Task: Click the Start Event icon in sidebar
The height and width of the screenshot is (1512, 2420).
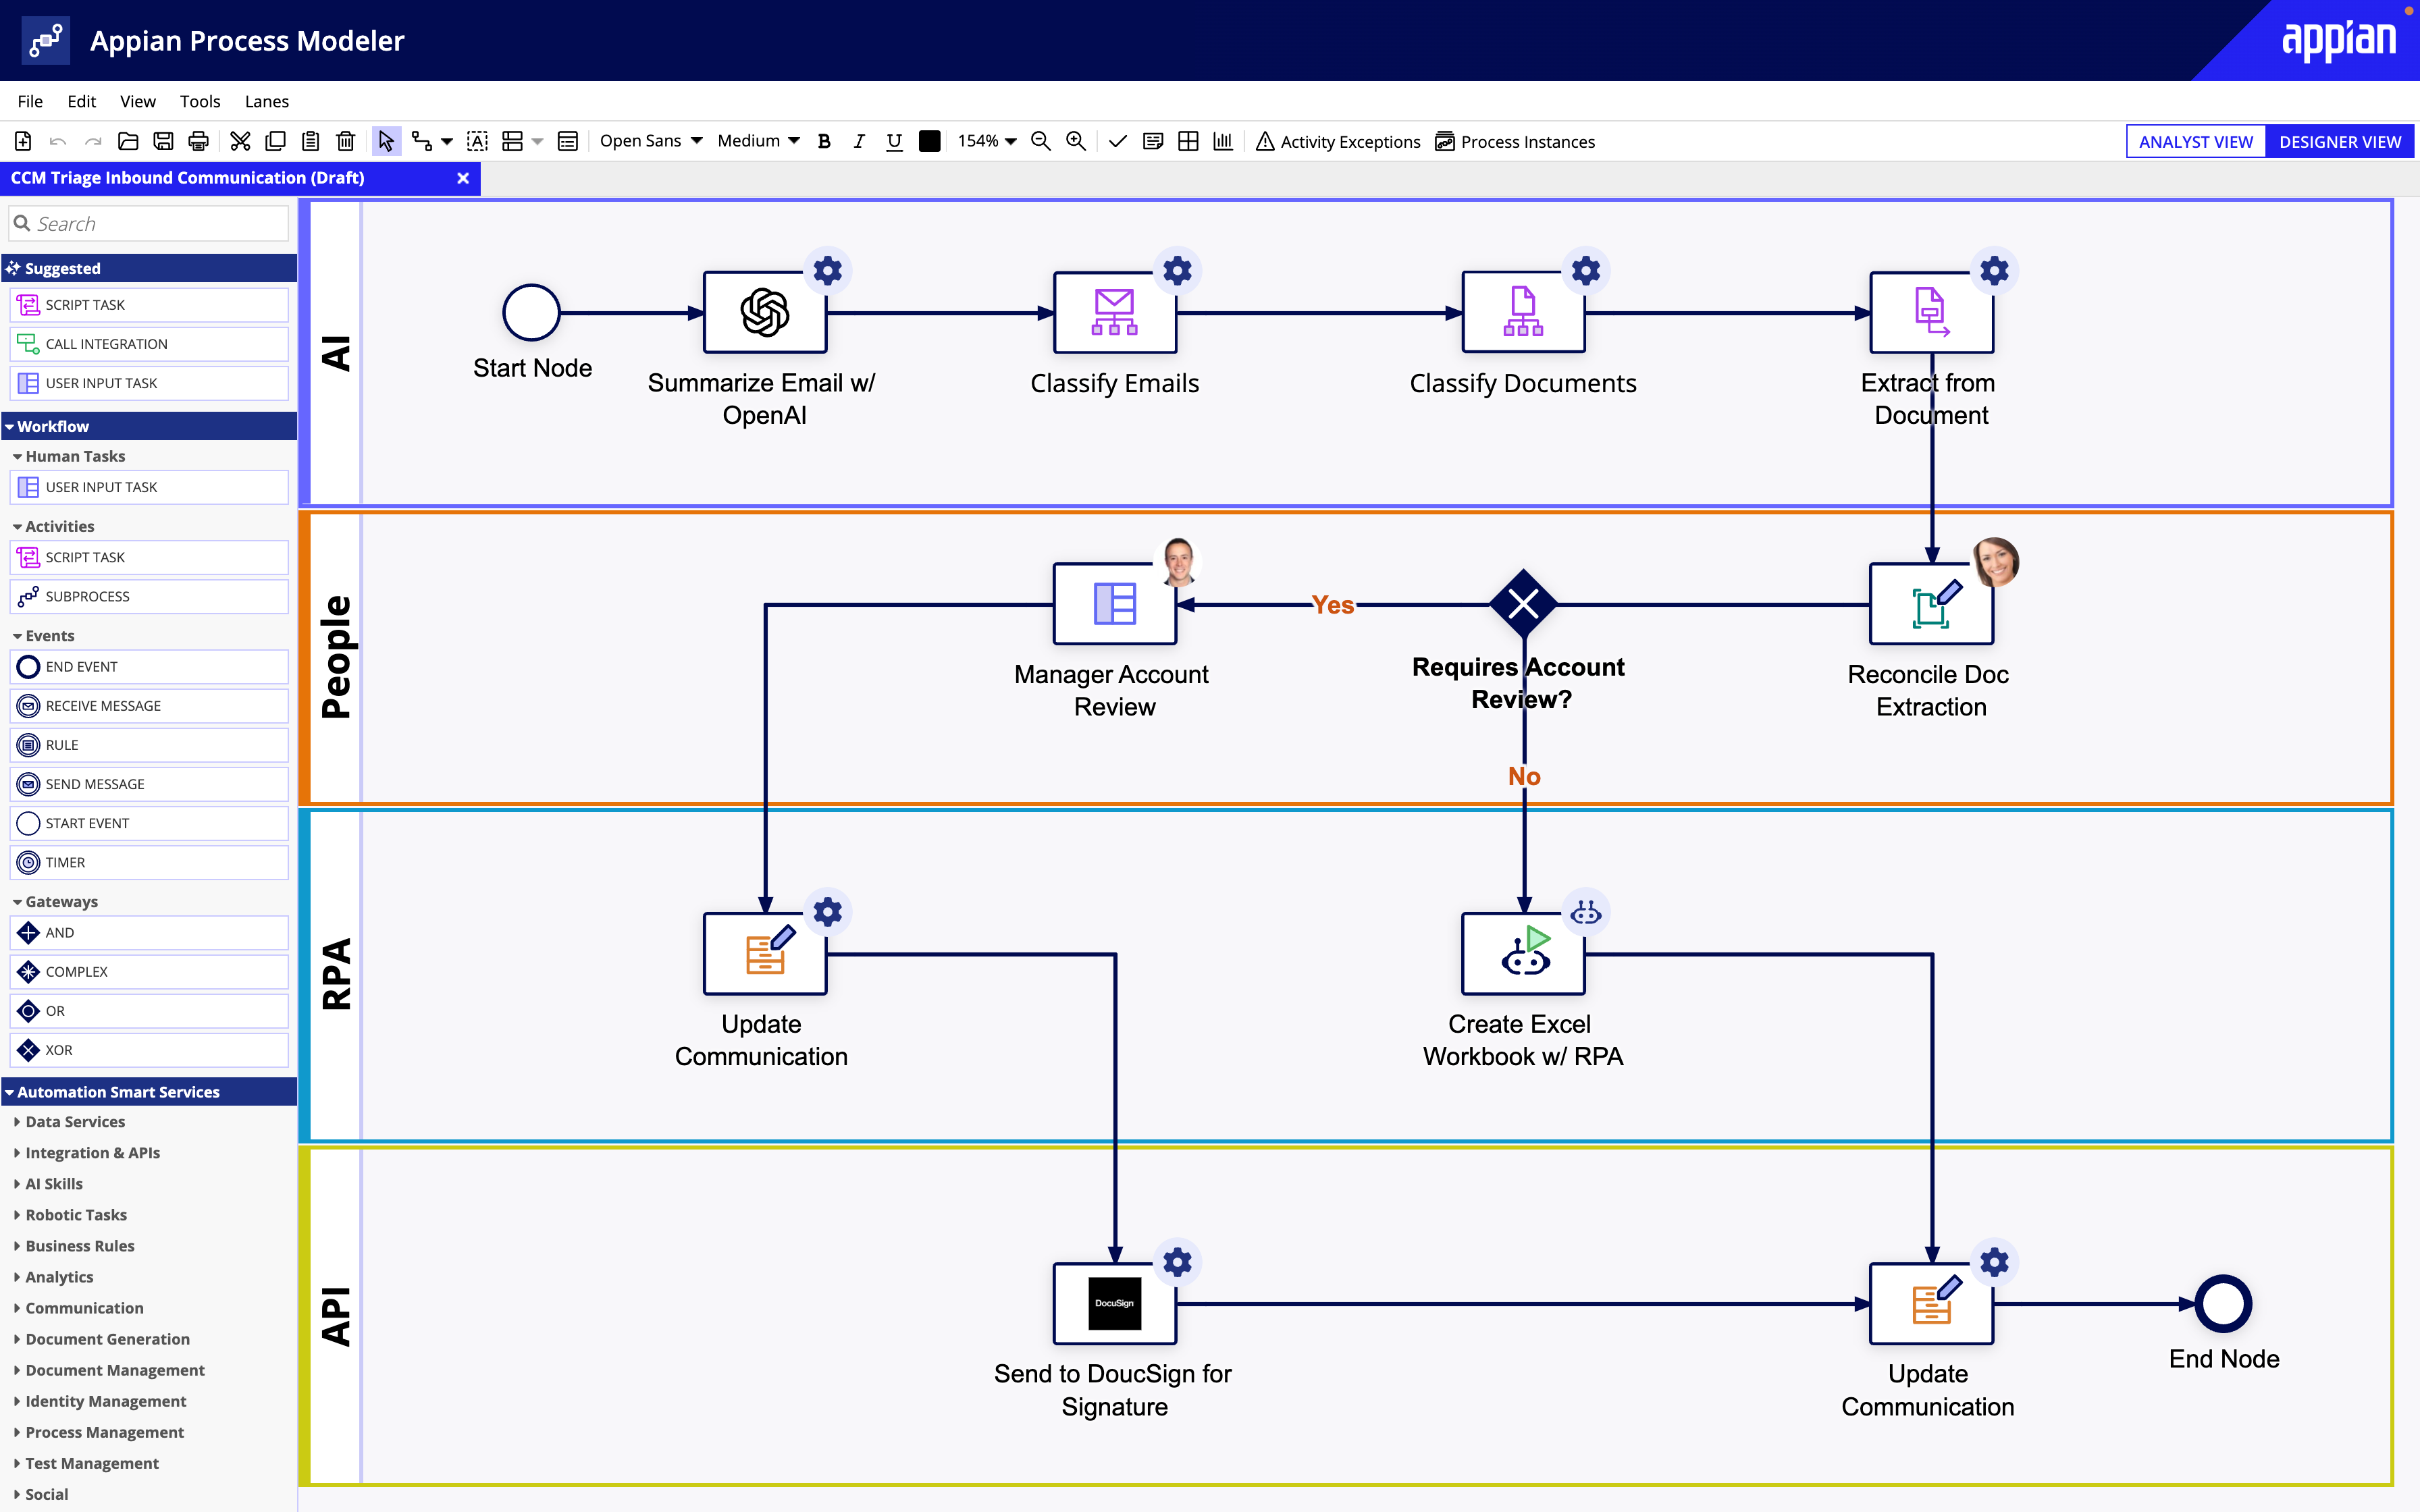Action: pyautogui.click(x=26, y=822)
